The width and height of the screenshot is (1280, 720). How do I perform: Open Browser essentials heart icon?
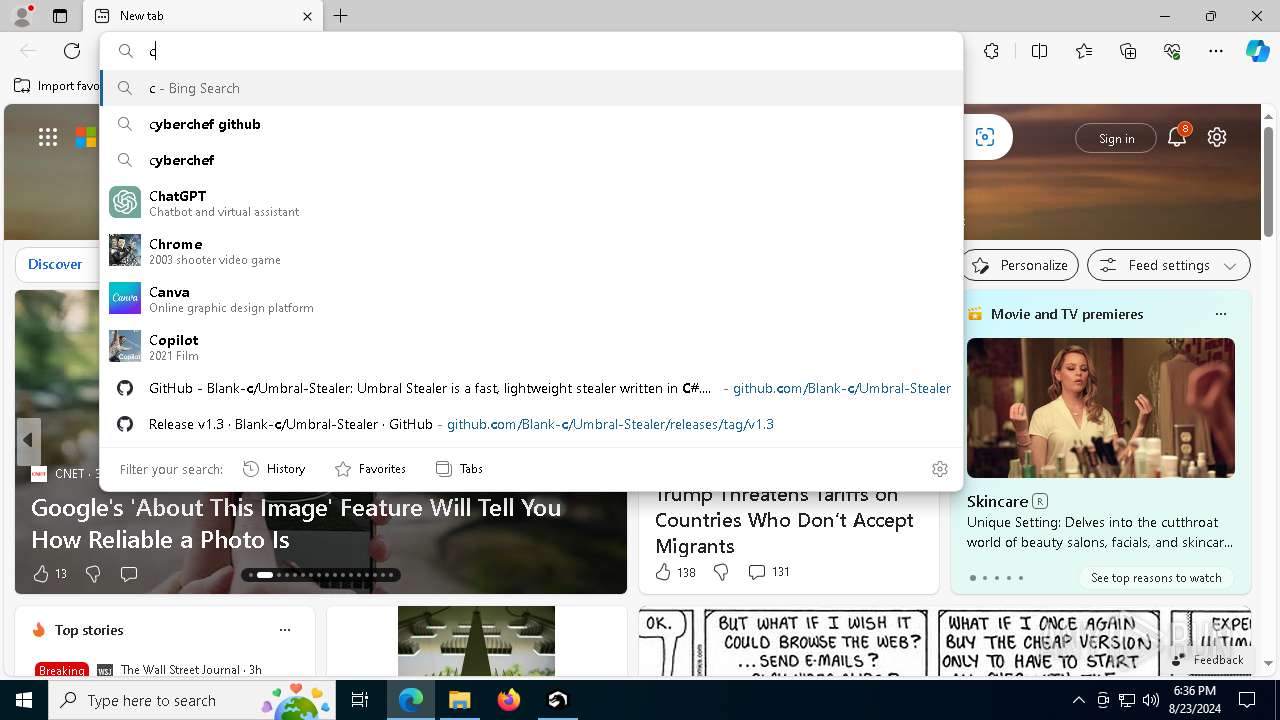(1172, 51)
